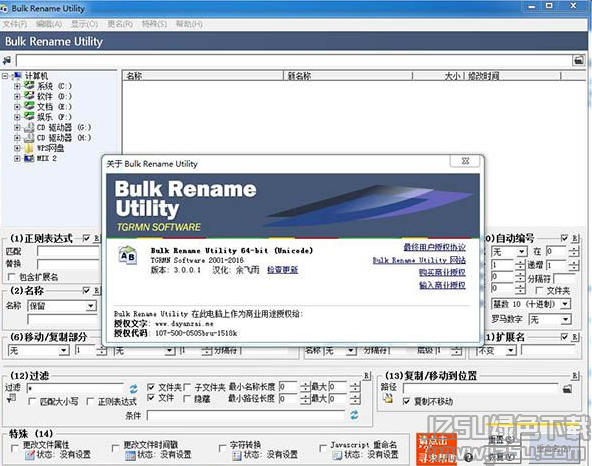Image resolution: width=592 pixels, height=466 pixels.
Task: Open the 特殊(S) menu
Action: click(154, 24)
